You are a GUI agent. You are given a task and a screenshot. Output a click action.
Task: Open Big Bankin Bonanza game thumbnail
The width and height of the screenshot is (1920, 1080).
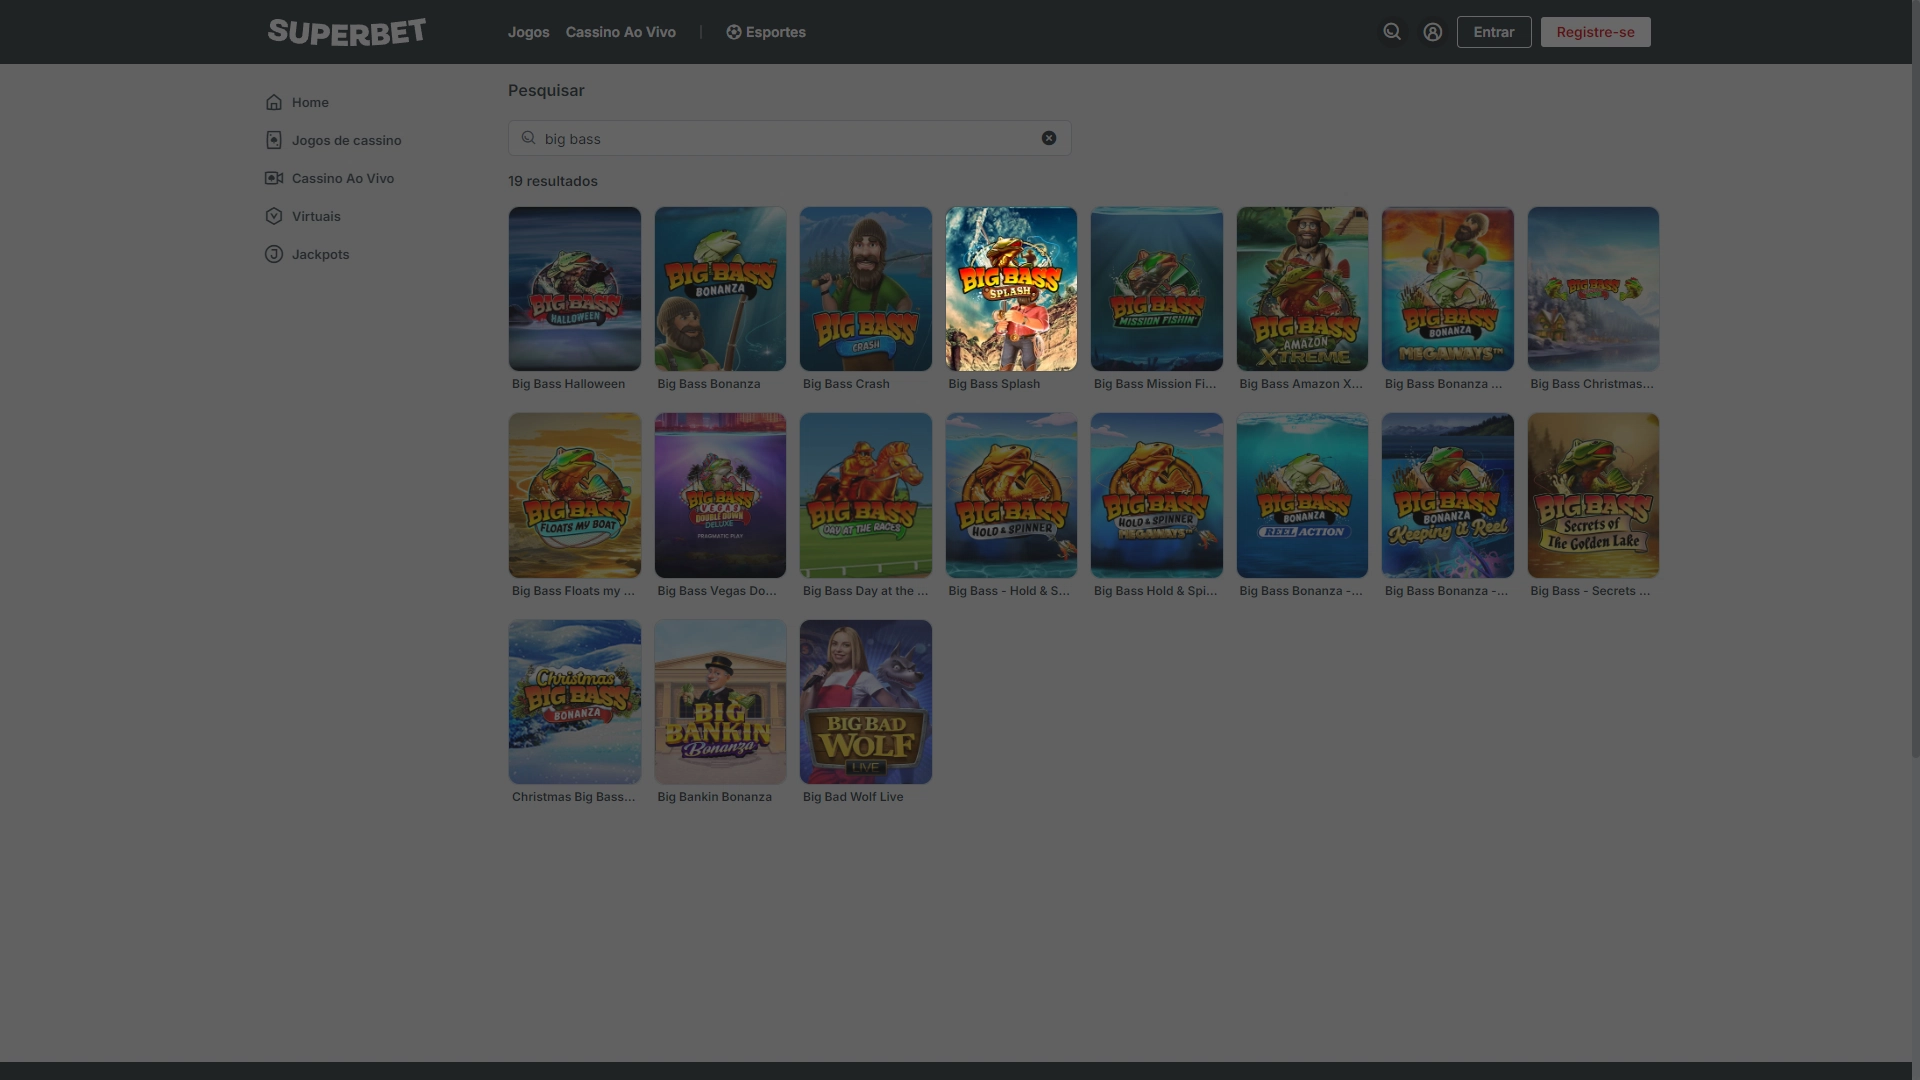pyautogui.click(x=720, y=702)
